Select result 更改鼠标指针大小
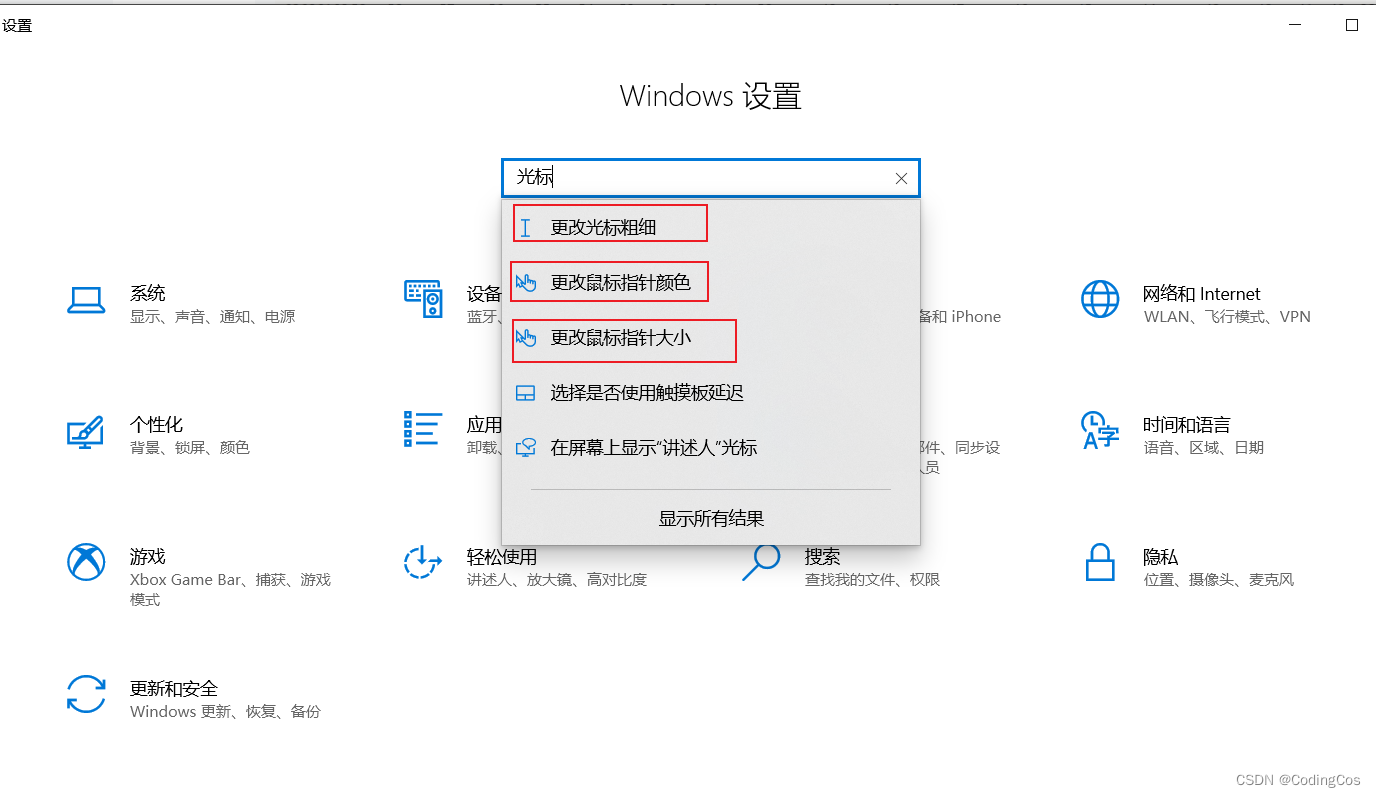1376x797 pixels. click(x=710, y=338)
